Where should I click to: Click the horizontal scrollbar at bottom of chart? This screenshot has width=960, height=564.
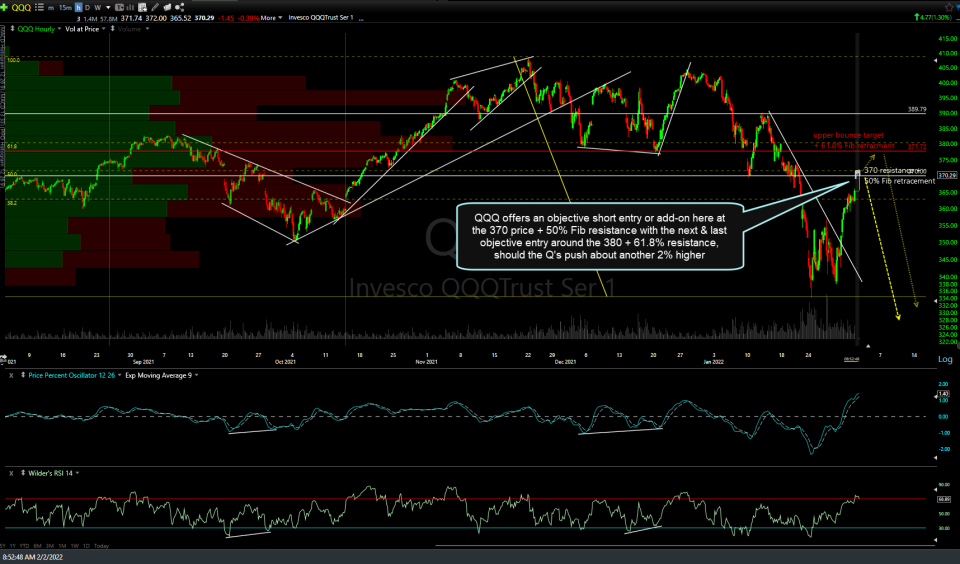686,544
